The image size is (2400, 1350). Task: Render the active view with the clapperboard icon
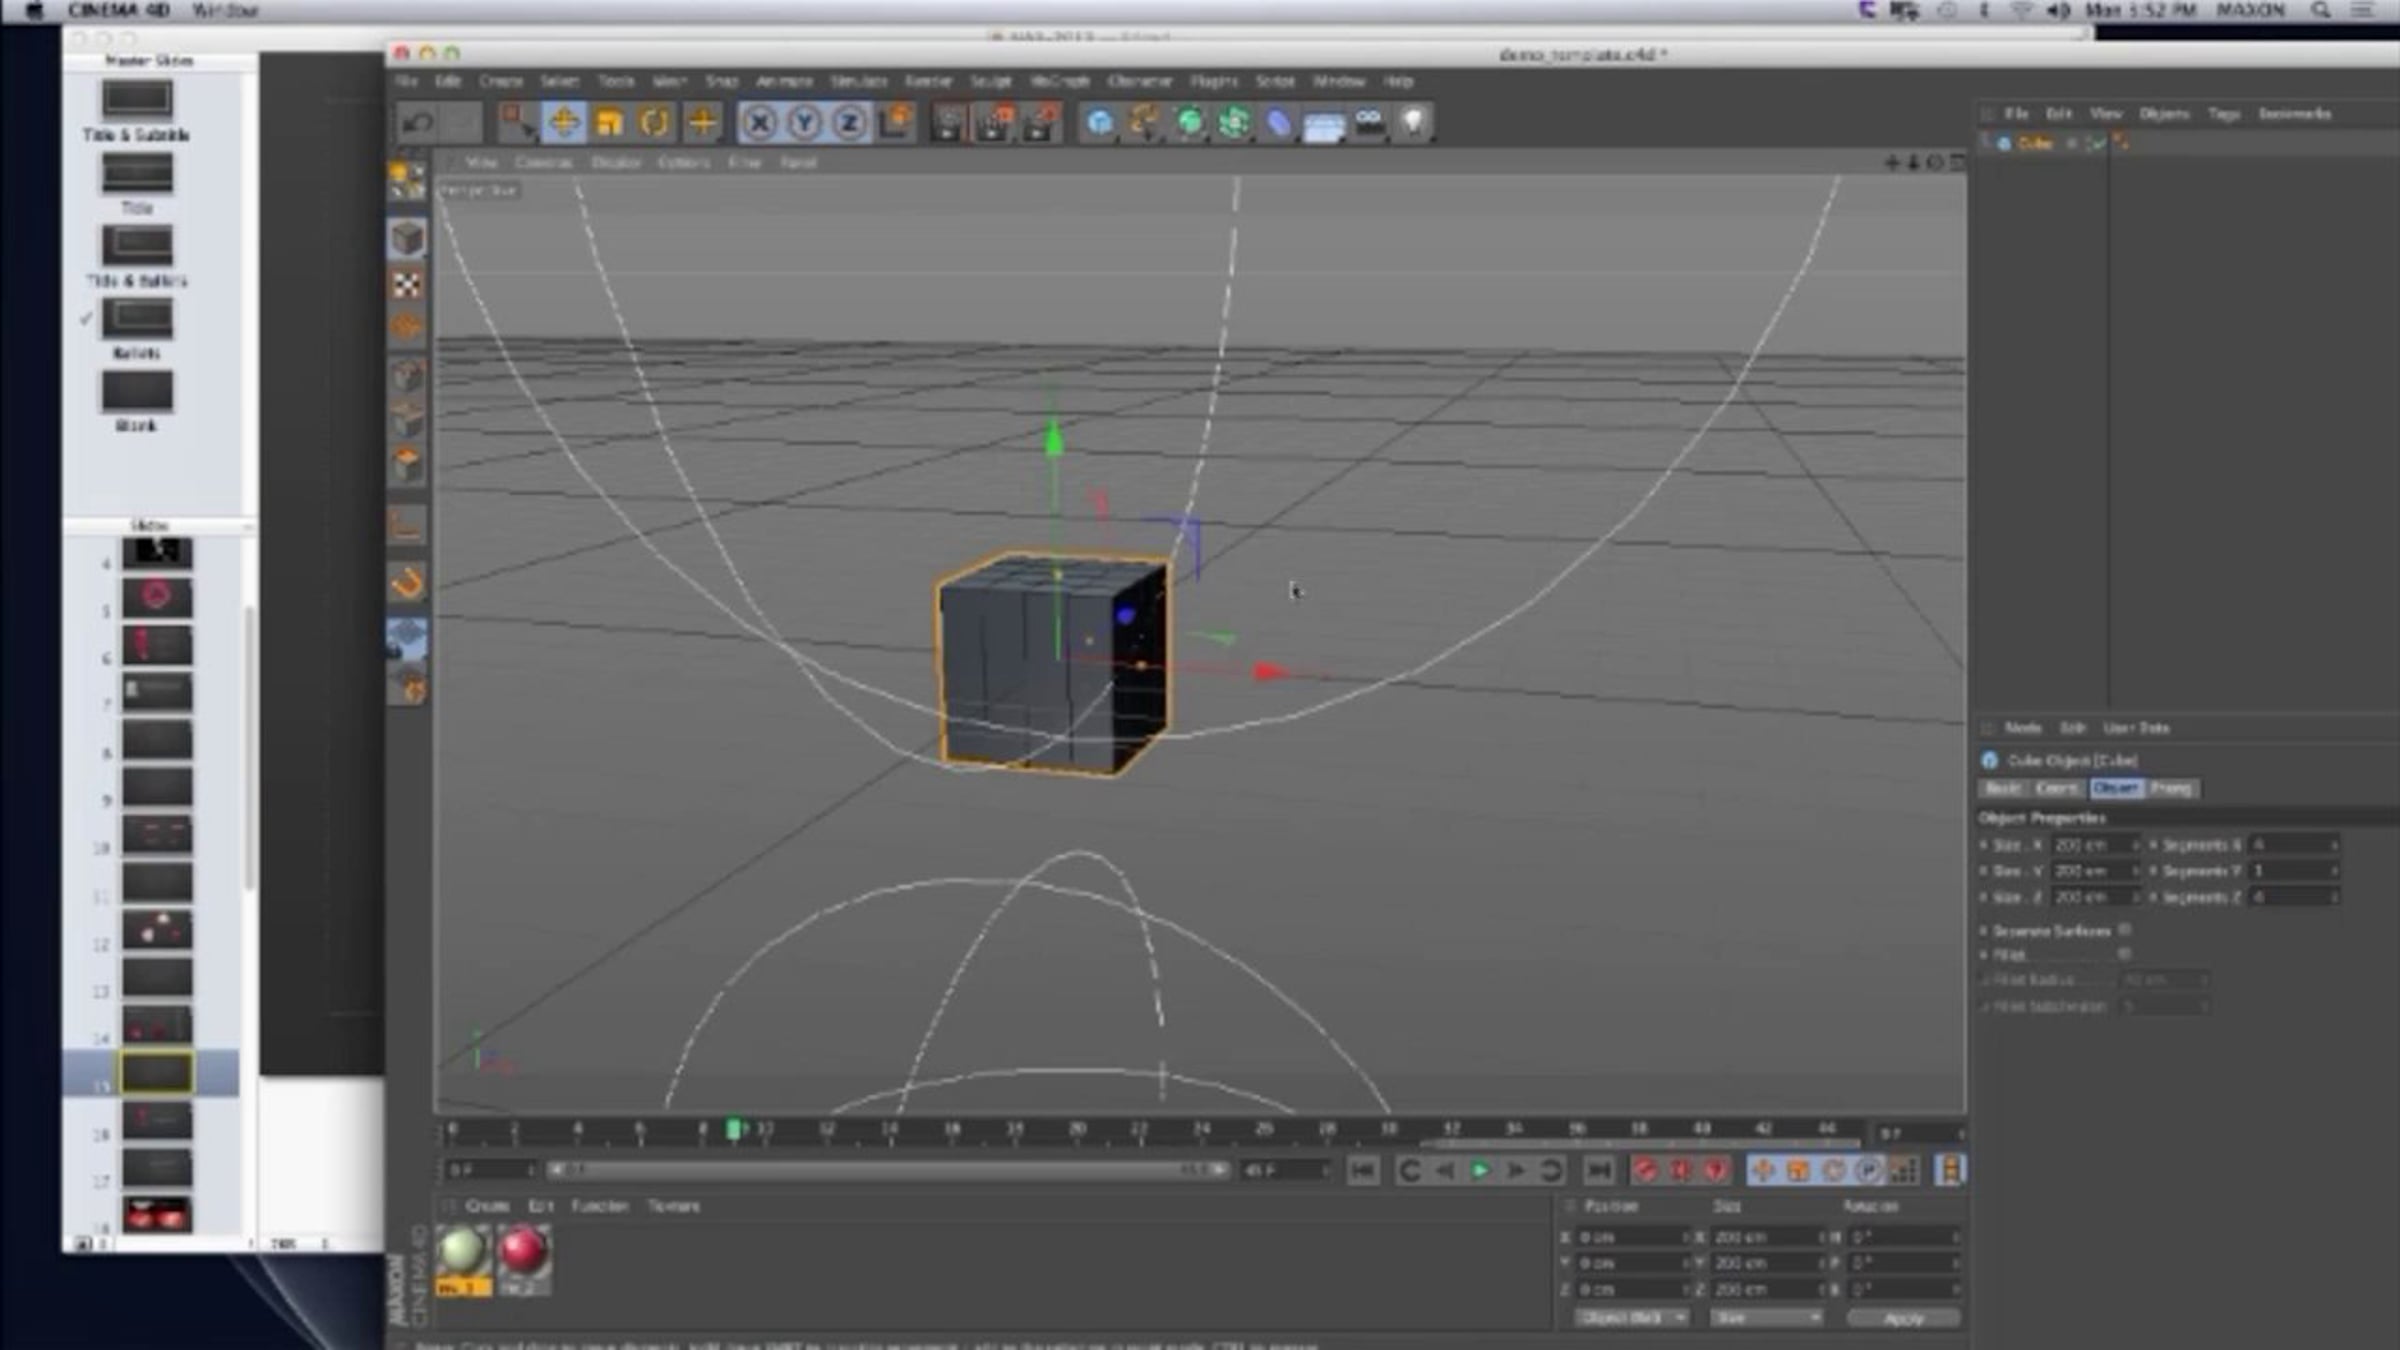coord(948,123)
